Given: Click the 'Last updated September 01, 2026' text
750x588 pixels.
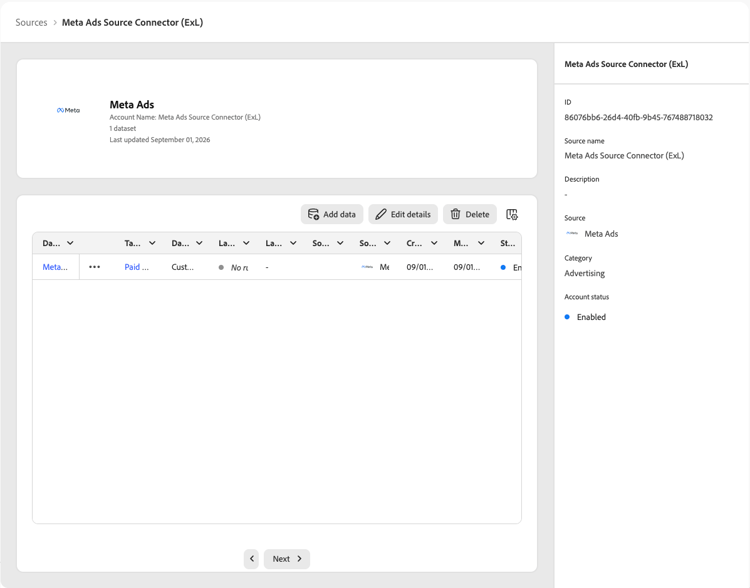Looking at the screenshot, I should click(x=160, y=140).
